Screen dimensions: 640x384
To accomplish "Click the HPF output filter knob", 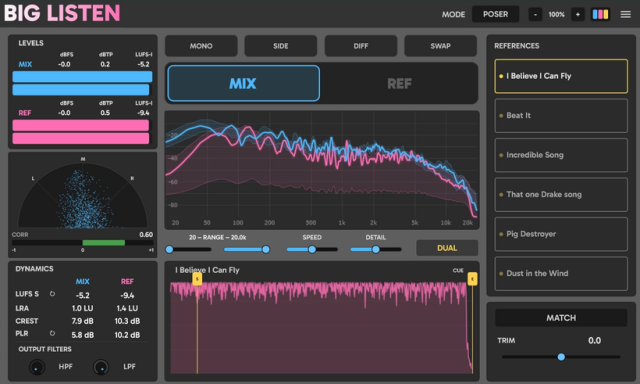I will (37, 367).
